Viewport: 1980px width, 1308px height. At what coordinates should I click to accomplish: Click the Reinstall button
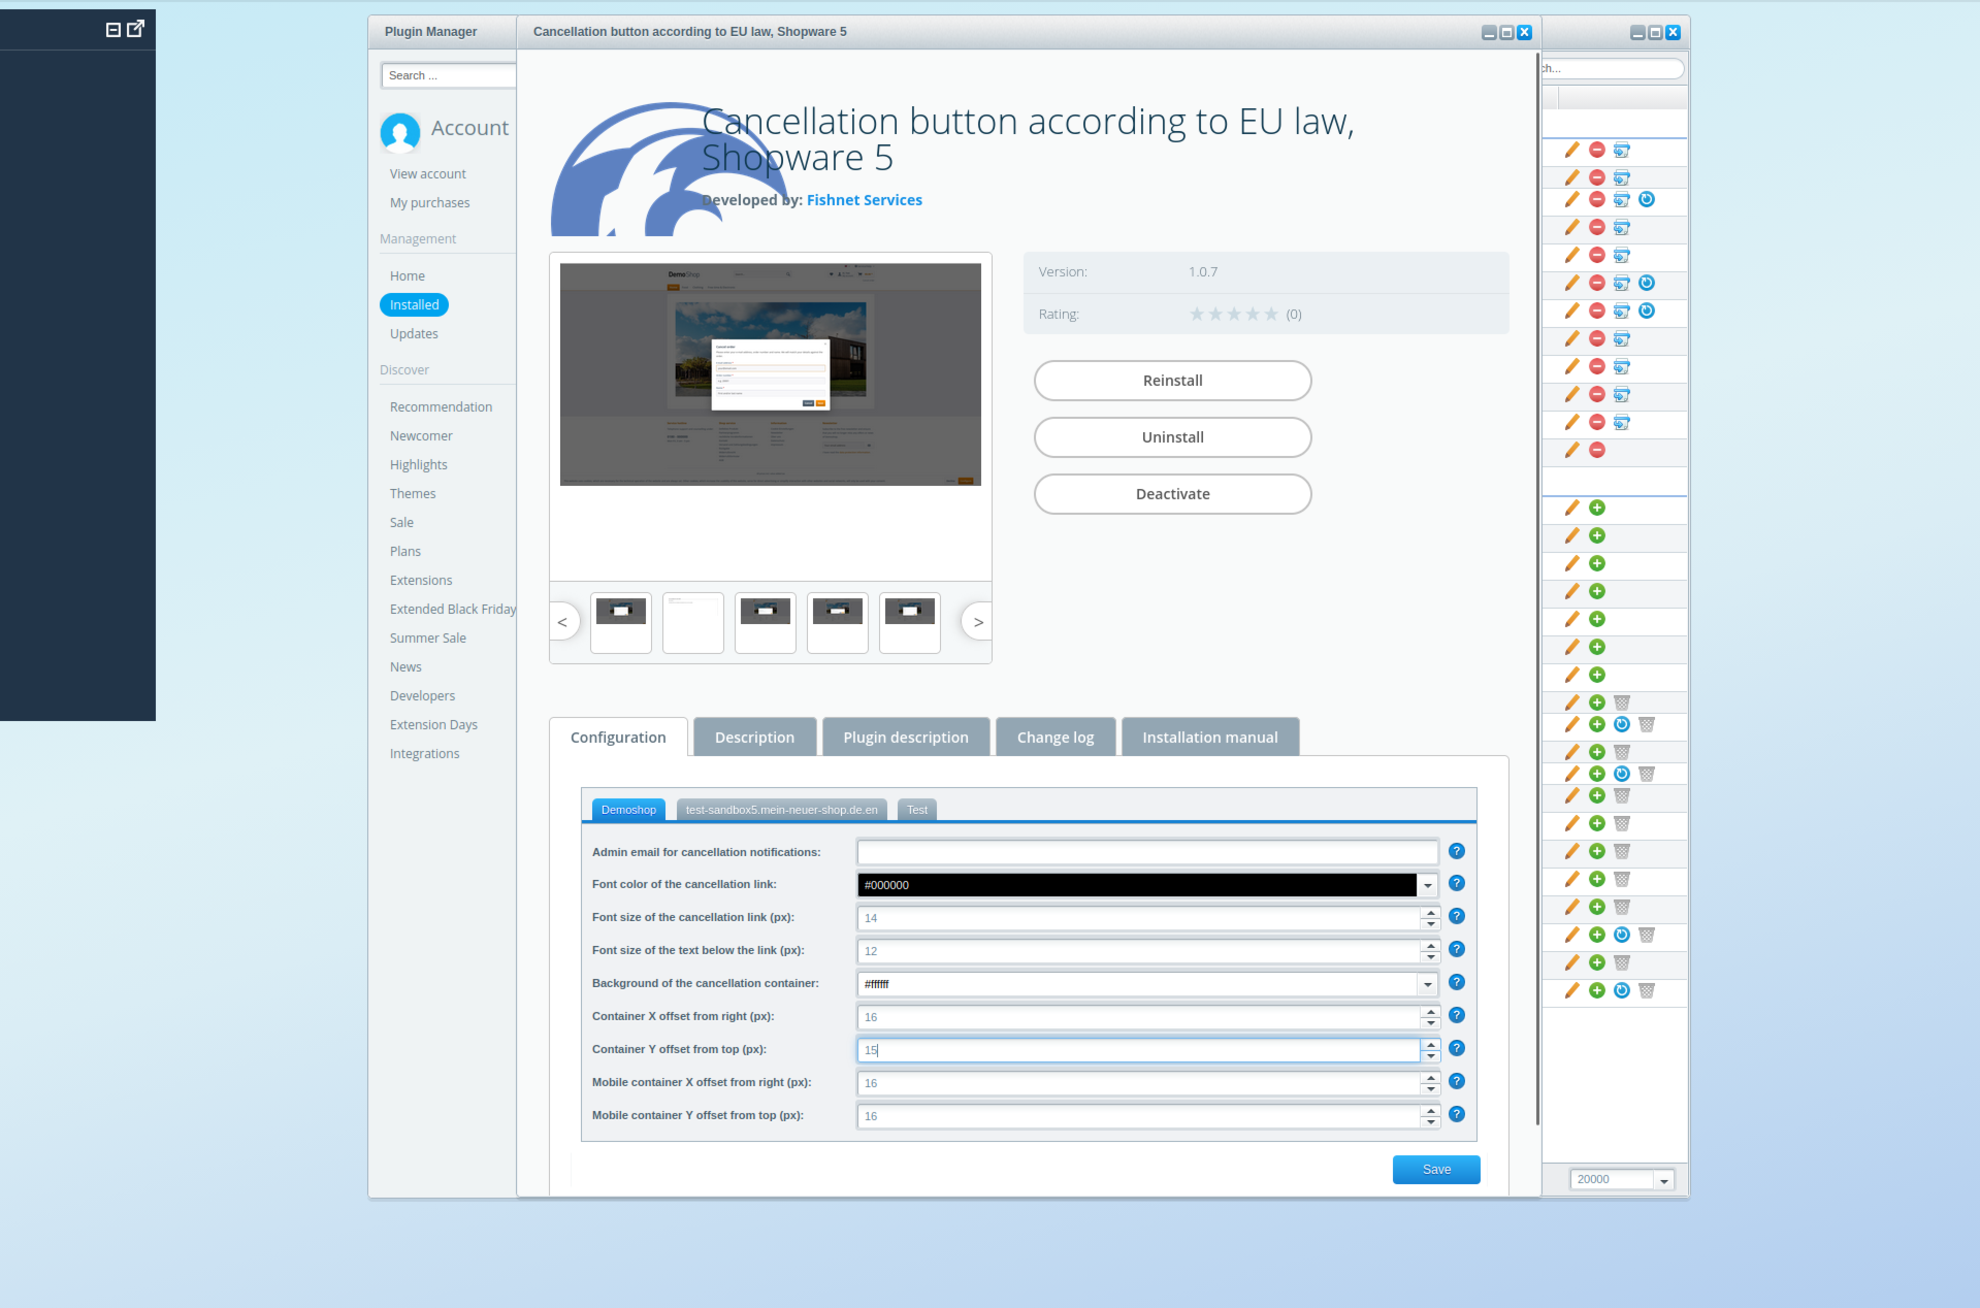1172,381
